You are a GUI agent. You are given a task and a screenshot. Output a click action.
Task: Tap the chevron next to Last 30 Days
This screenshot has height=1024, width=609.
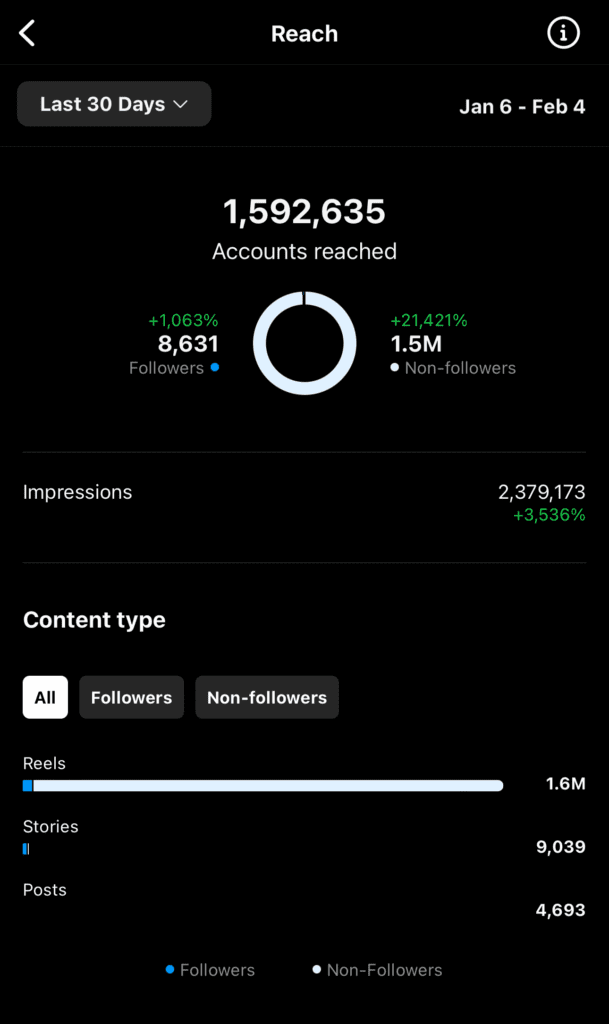coord(181,104)
